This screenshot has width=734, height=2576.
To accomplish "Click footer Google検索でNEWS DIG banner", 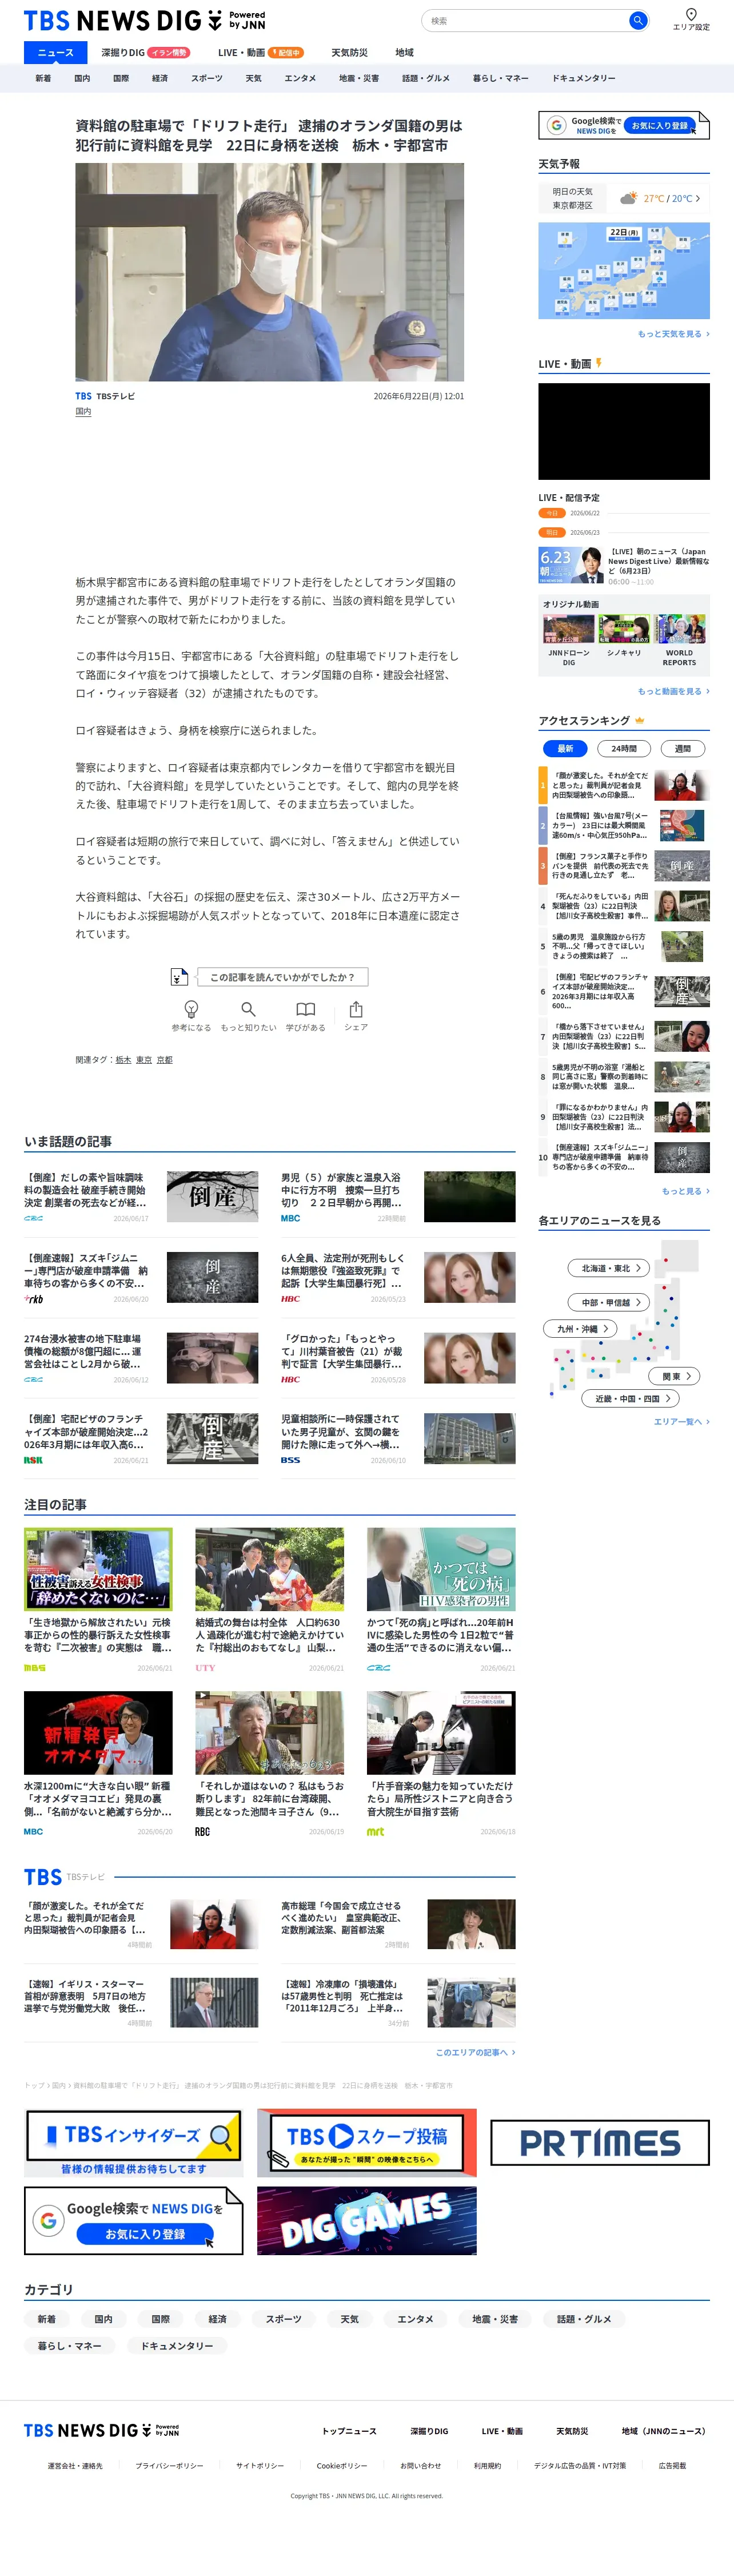I will (133, 2221).
